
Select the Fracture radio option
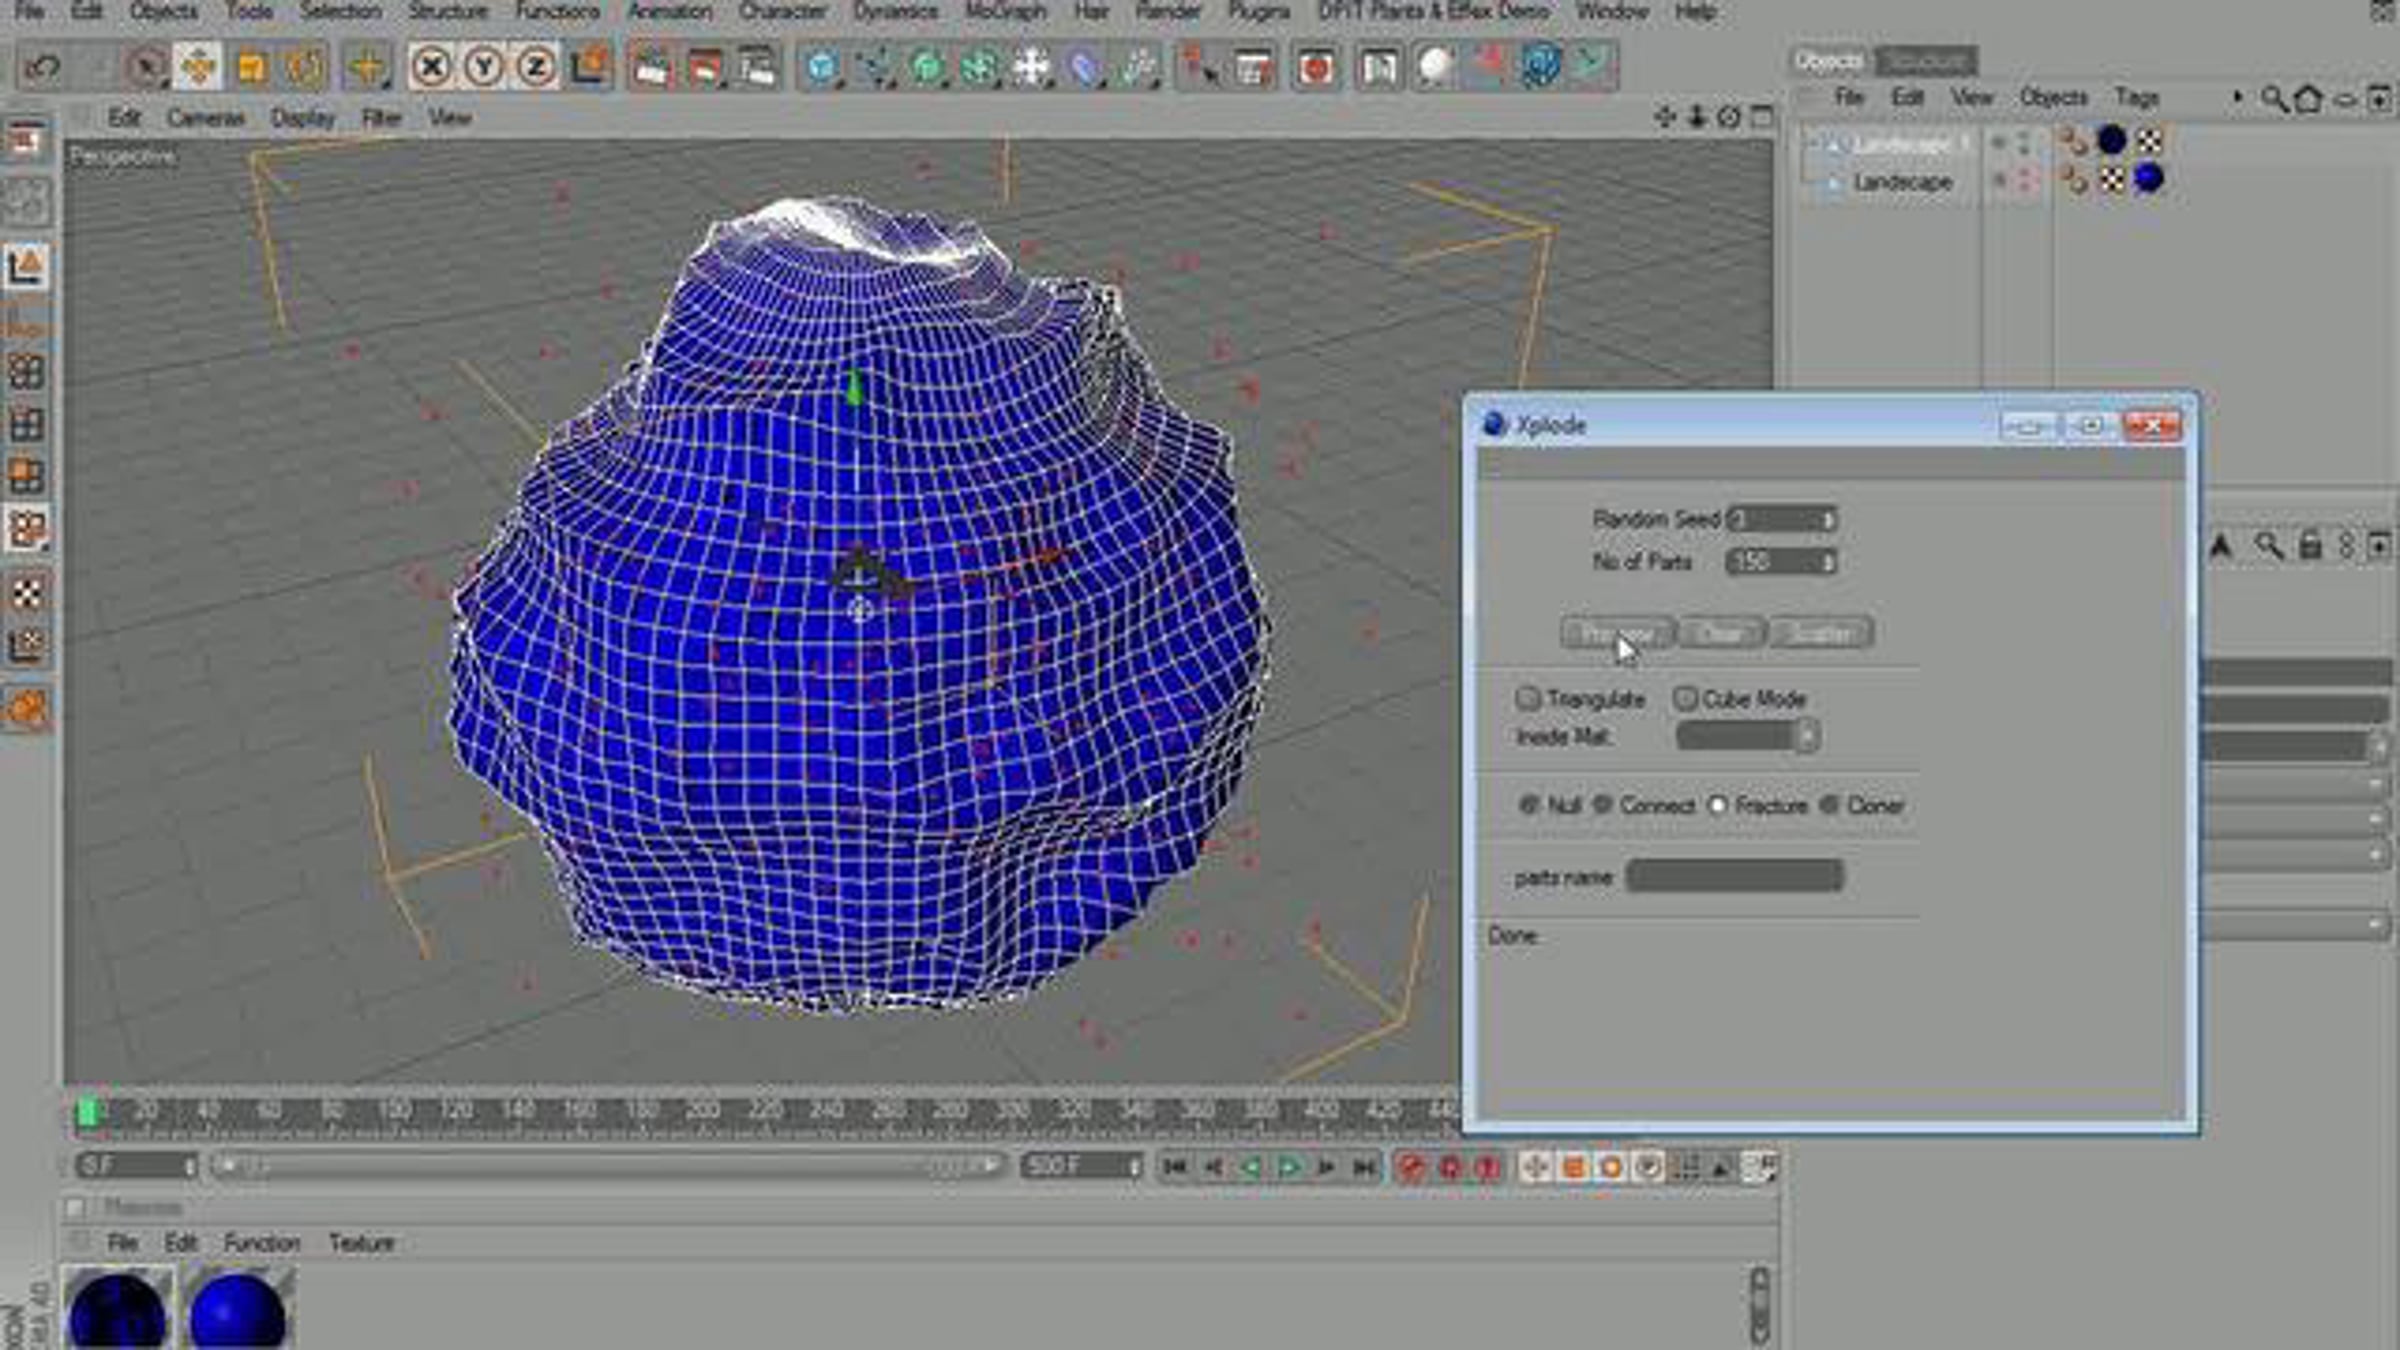click(1718, 805)
